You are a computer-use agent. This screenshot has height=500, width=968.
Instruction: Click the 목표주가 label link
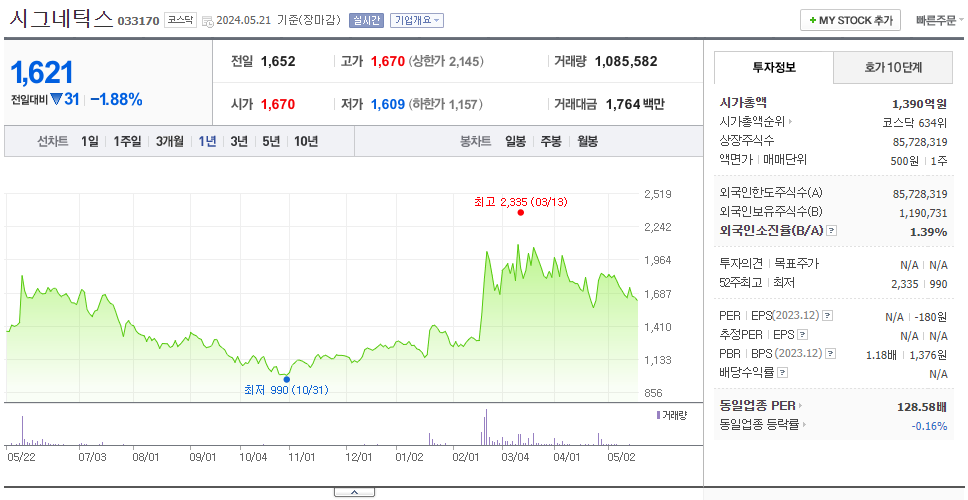click(797, 264)
